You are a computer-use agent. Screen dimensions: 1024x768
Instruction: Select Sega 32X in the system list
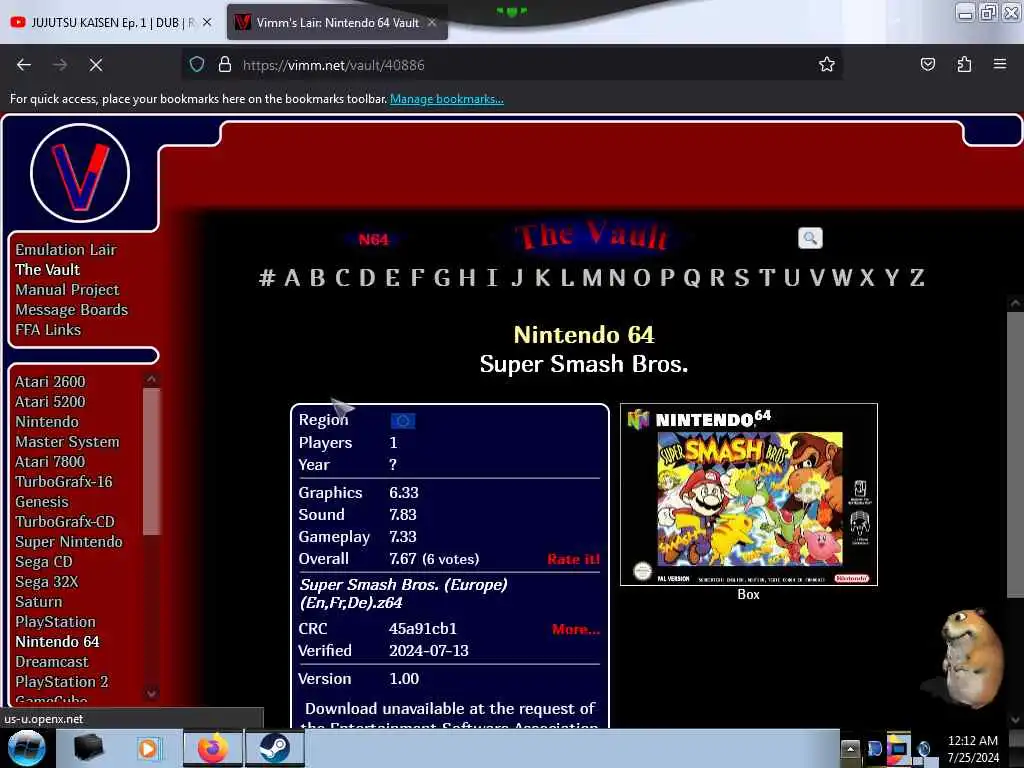46,582
